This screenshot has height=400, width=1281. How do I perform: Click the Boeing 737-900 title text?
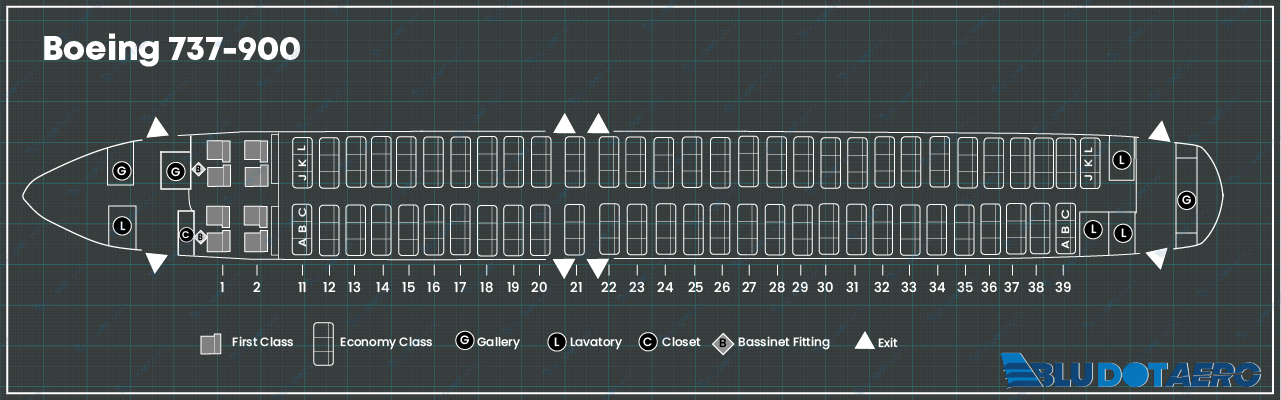click(x=171, y=50)
